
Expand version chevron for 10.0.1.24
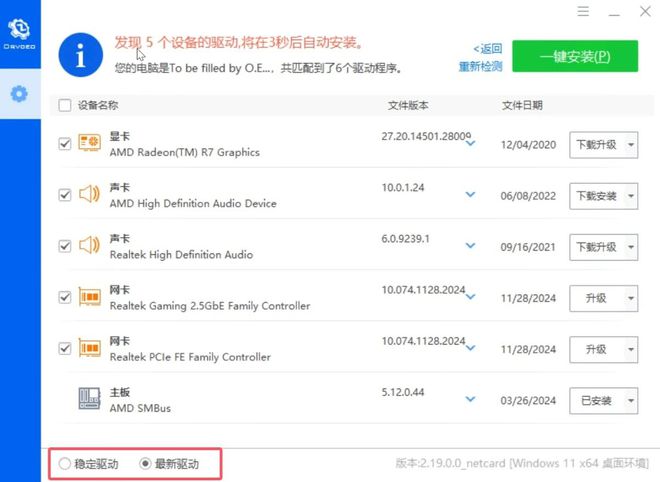(471, 194)
